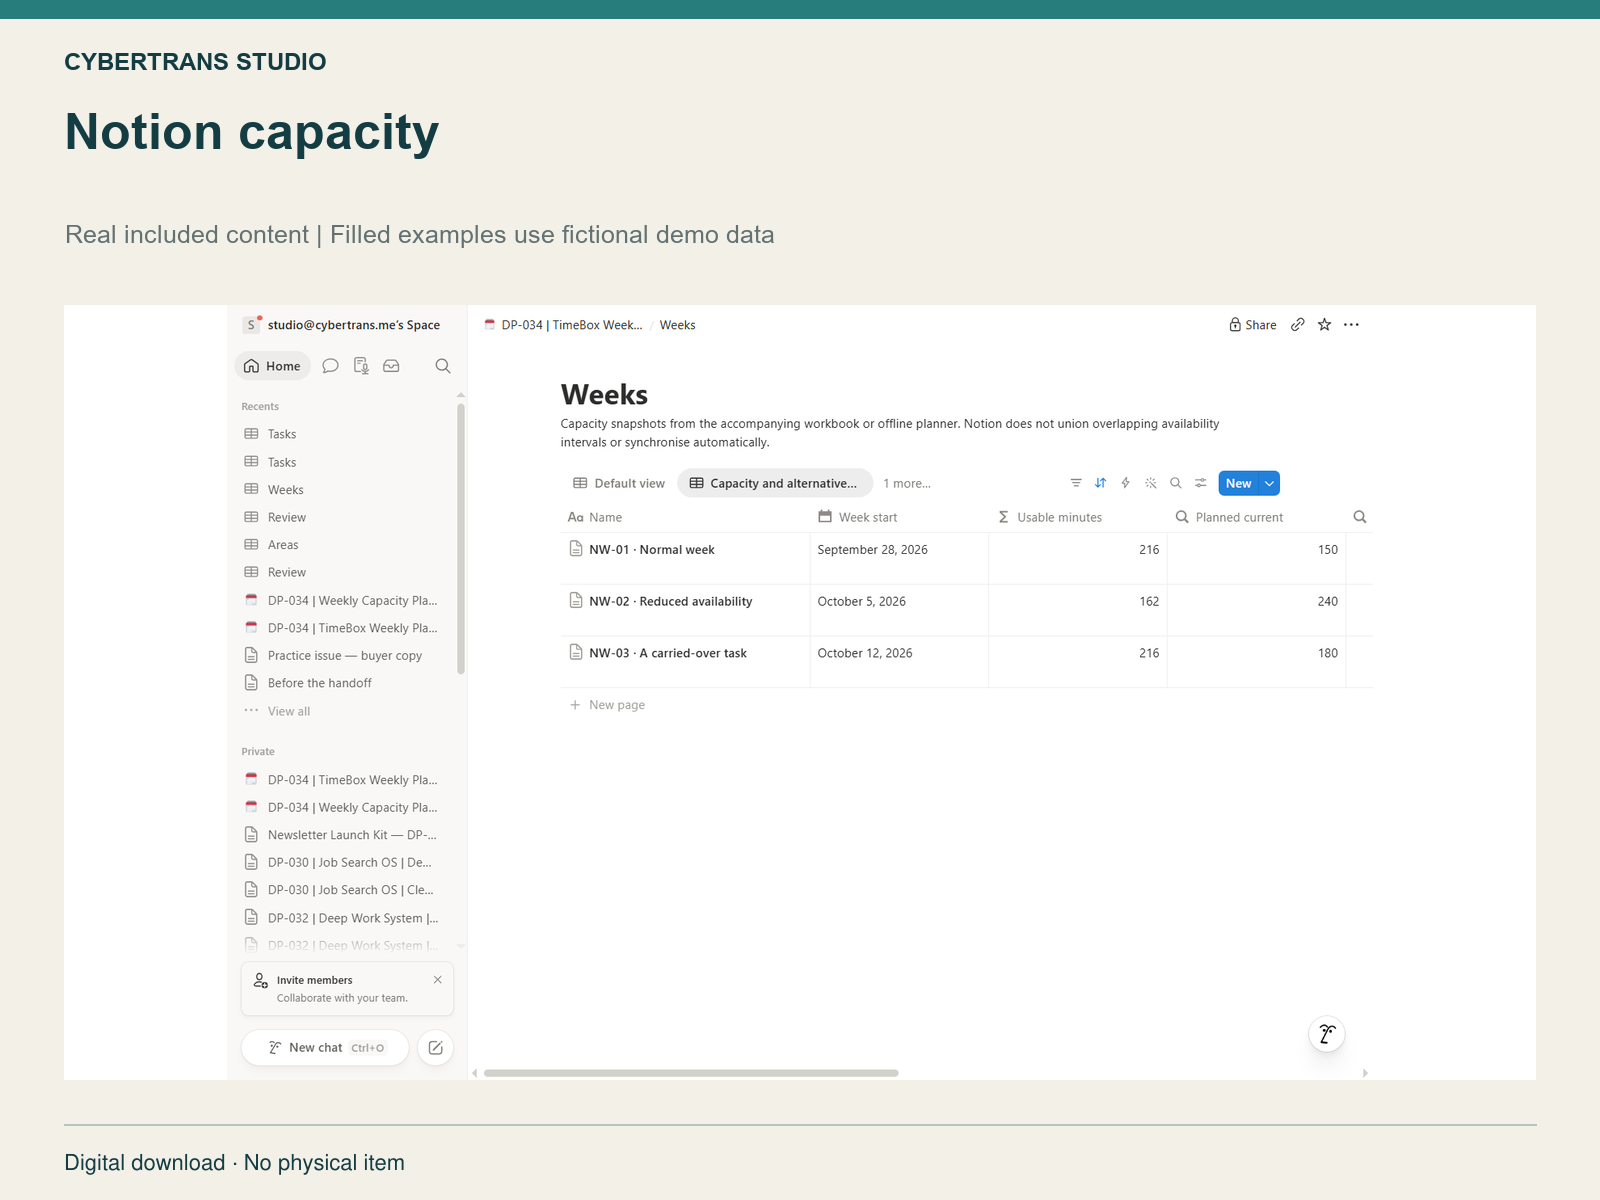Add a row with New page
The image size is (1600, 1200).
click(607, 705)
